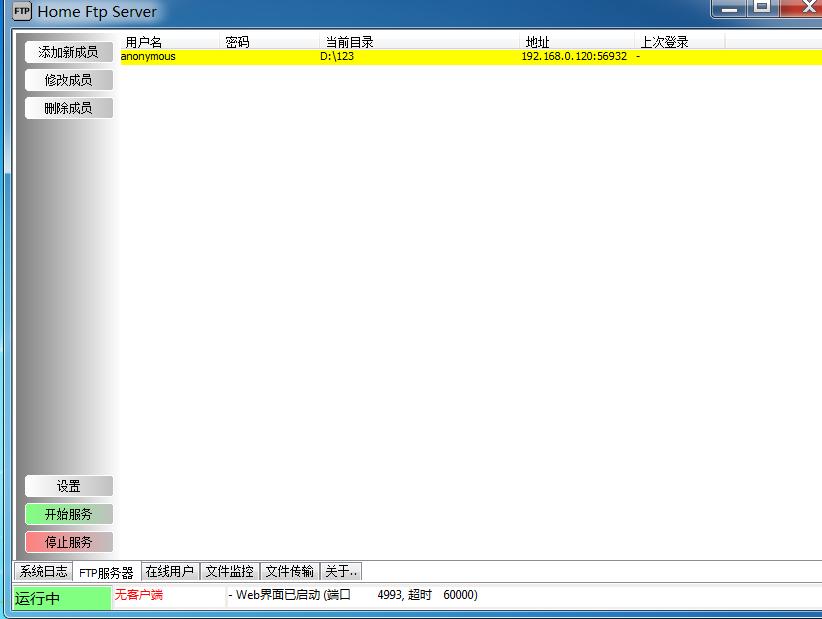Open the 设置 settings panel
Screen dimensions: 822x619
tap(68, 486)
